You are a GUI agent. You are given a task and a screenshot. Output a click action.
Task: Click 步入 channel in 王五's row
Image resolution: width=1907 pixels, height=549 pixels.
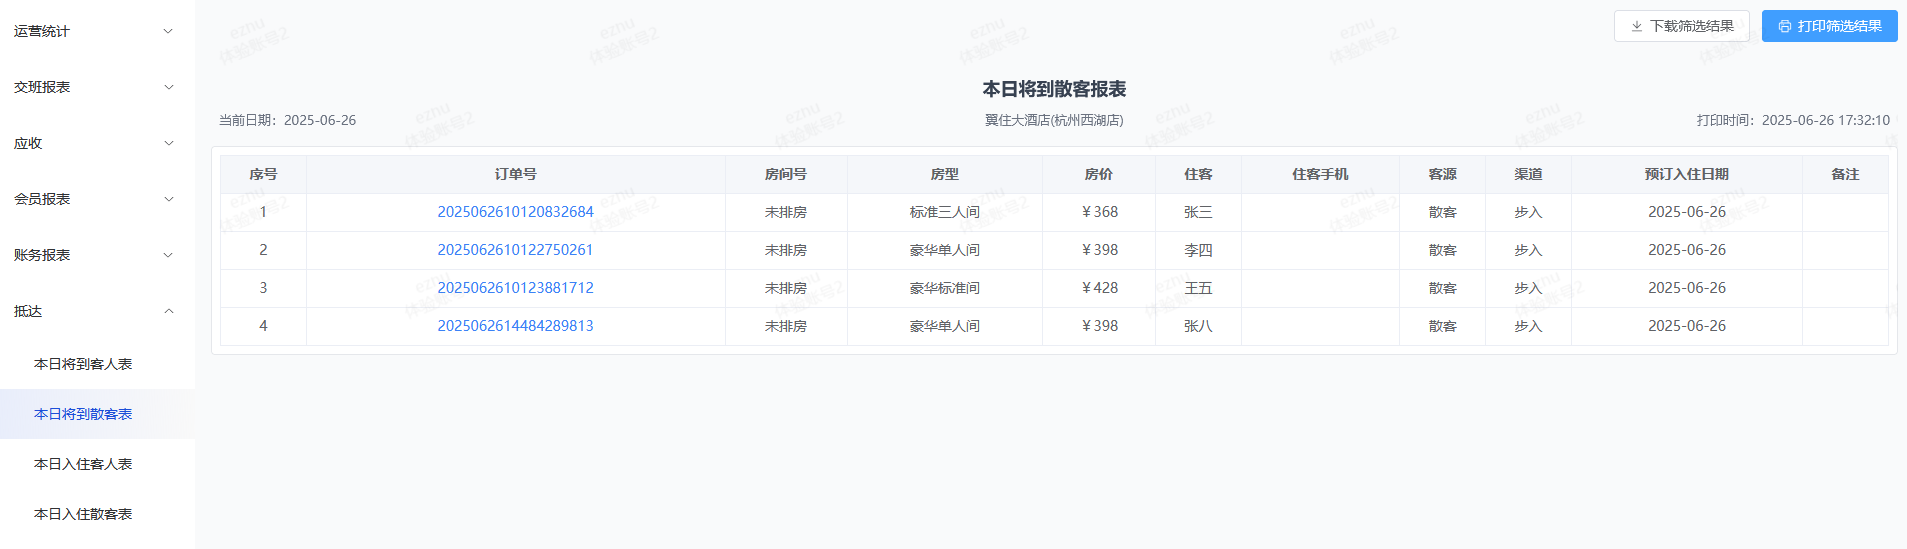tap(1528, 288)
